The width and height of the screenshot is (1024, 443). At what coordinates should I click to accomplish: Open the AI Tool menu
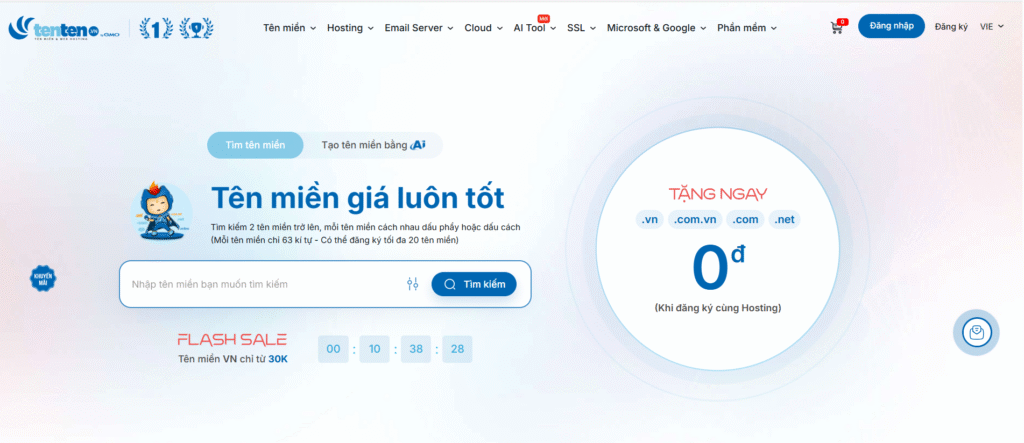point(535,28)
